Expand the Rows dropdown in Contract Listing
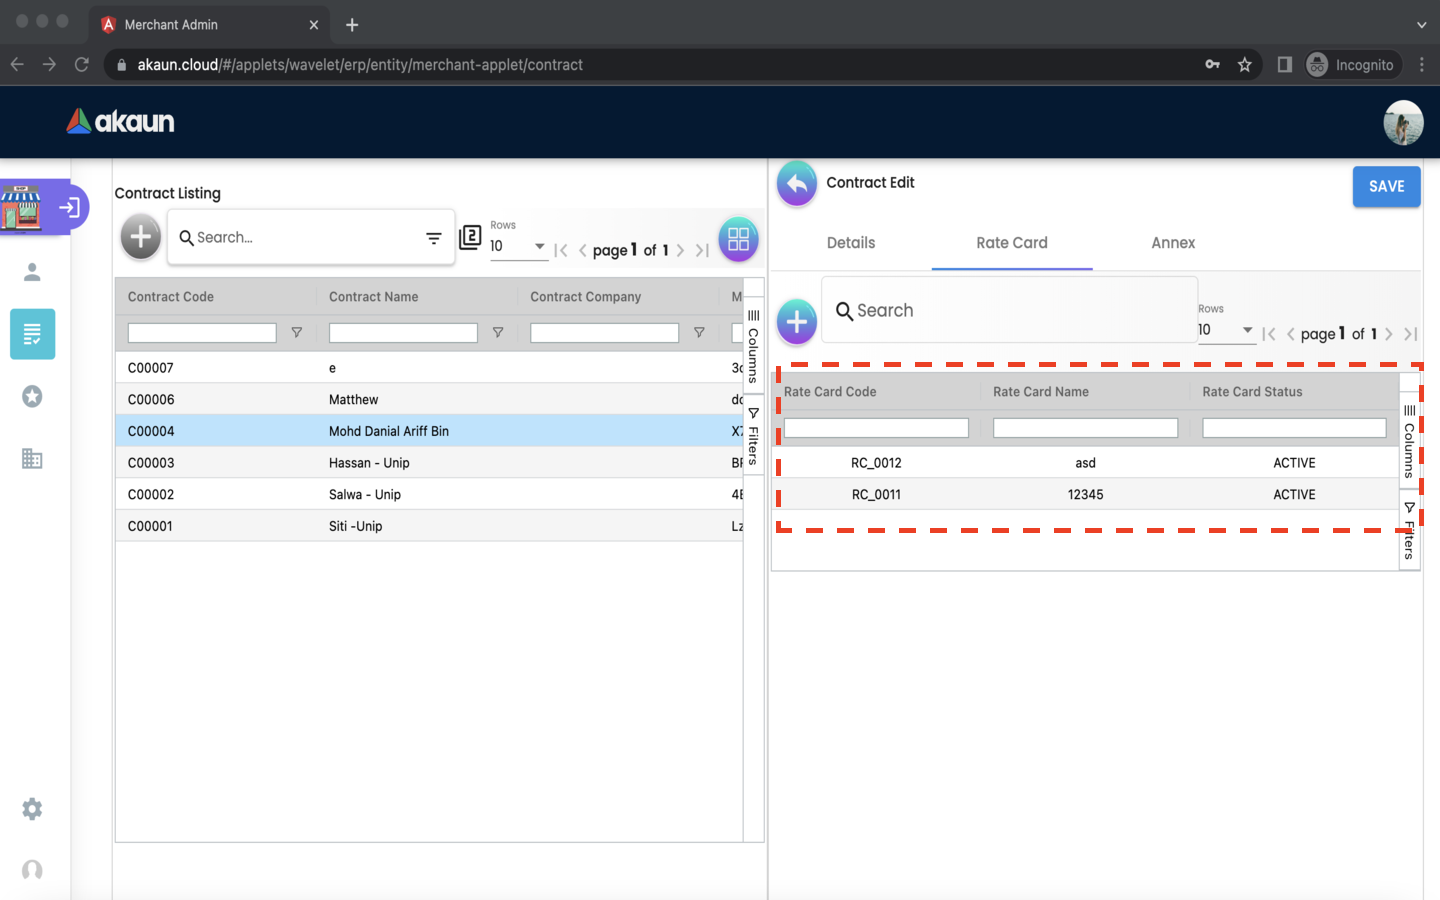 tap(518, 246)
